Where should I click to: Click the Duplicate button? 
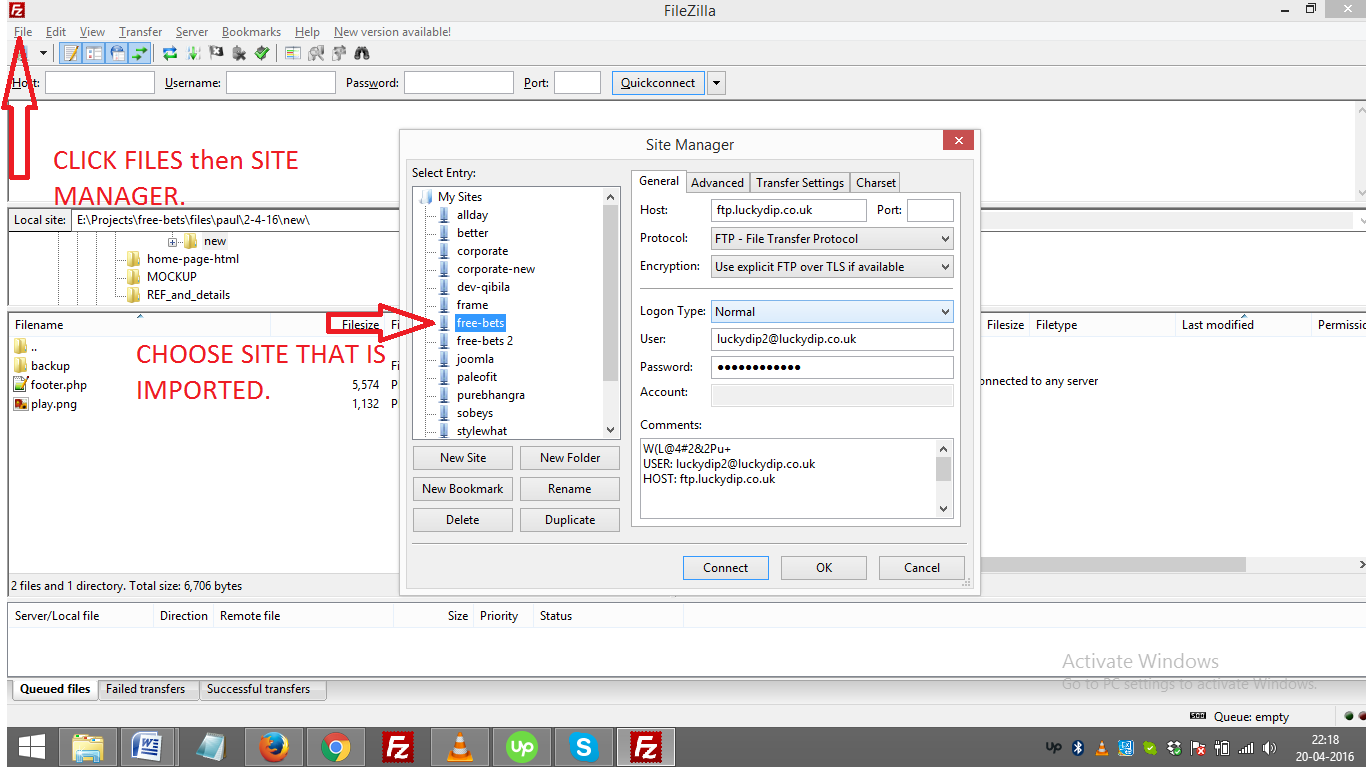point(570,520)
